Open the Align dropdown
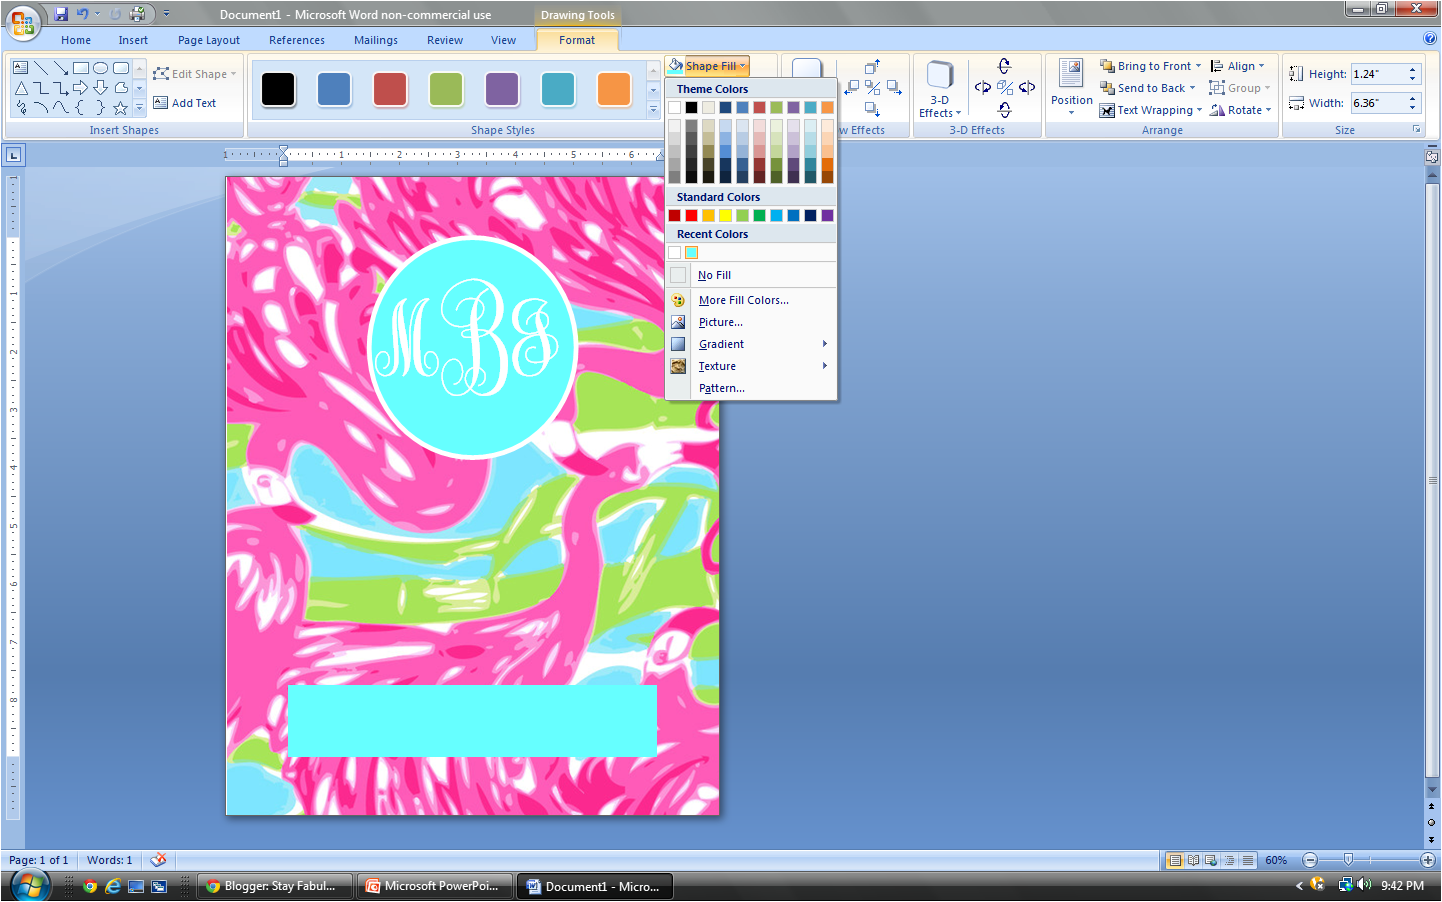The image size is (1442, 902). point(1237,66)
